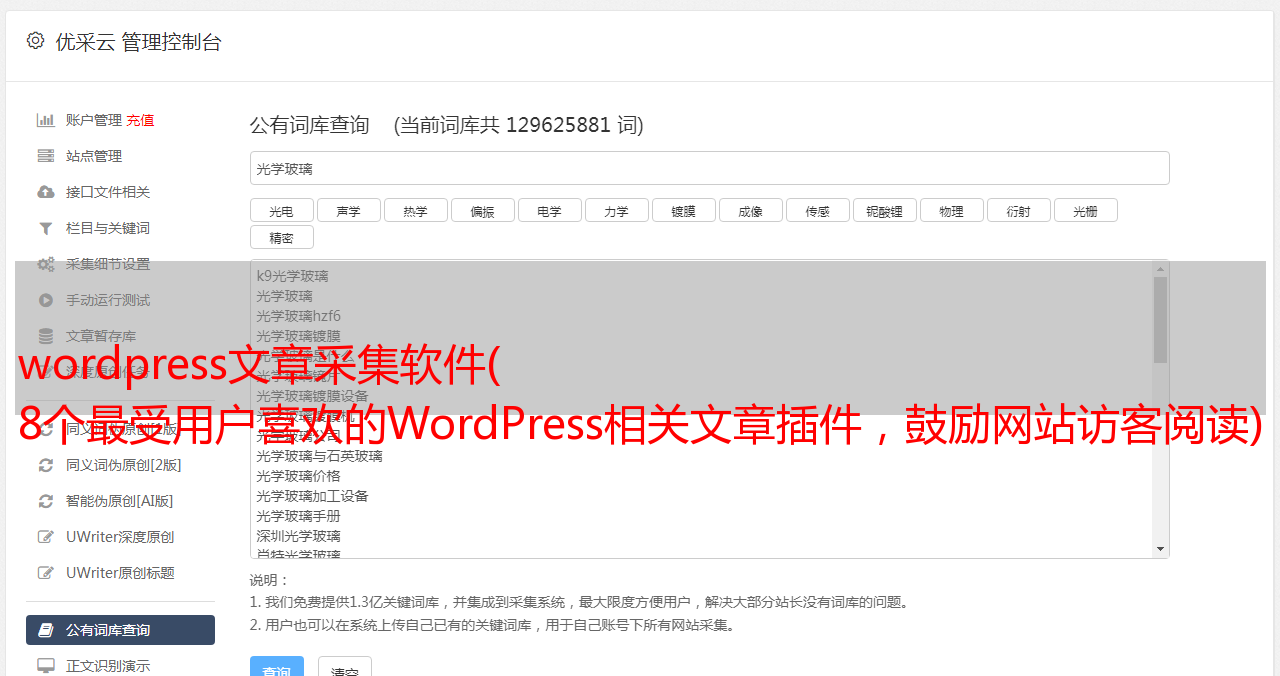Screen dimensions: 1280x676
Task: Click the refresh icon of 智能伪原创[AI版]
Action: pyautogui.click(x=46, y=501)
